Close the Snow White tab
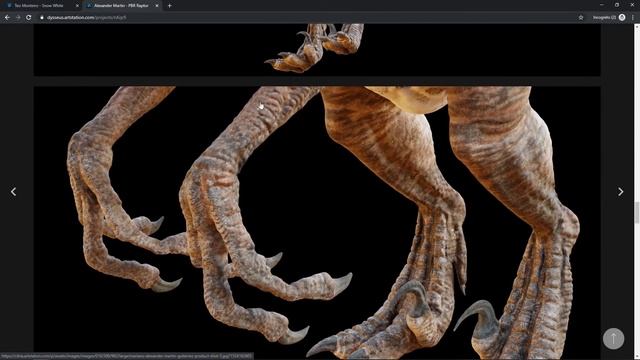This screenshot has height=360, width=640. 77,6
